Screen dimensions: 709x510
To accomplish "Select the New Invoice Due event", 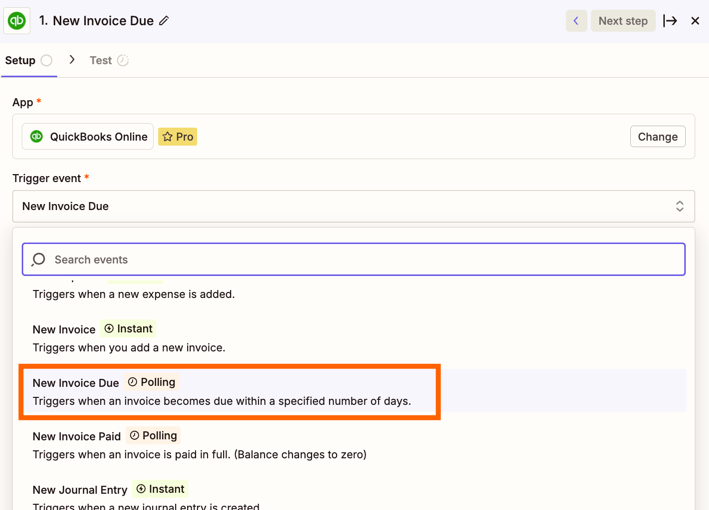I will [x=355, y=391].
